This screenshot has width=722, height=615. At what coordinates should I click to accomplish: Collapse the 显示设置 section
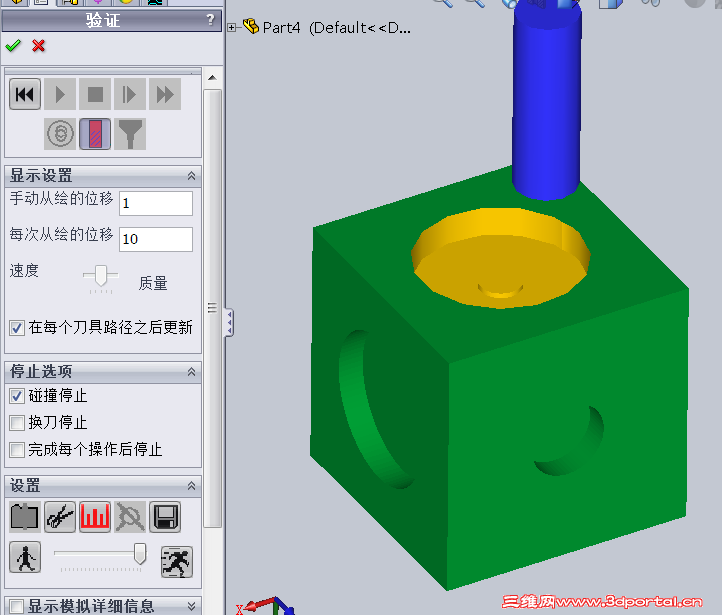pos(192,175)
